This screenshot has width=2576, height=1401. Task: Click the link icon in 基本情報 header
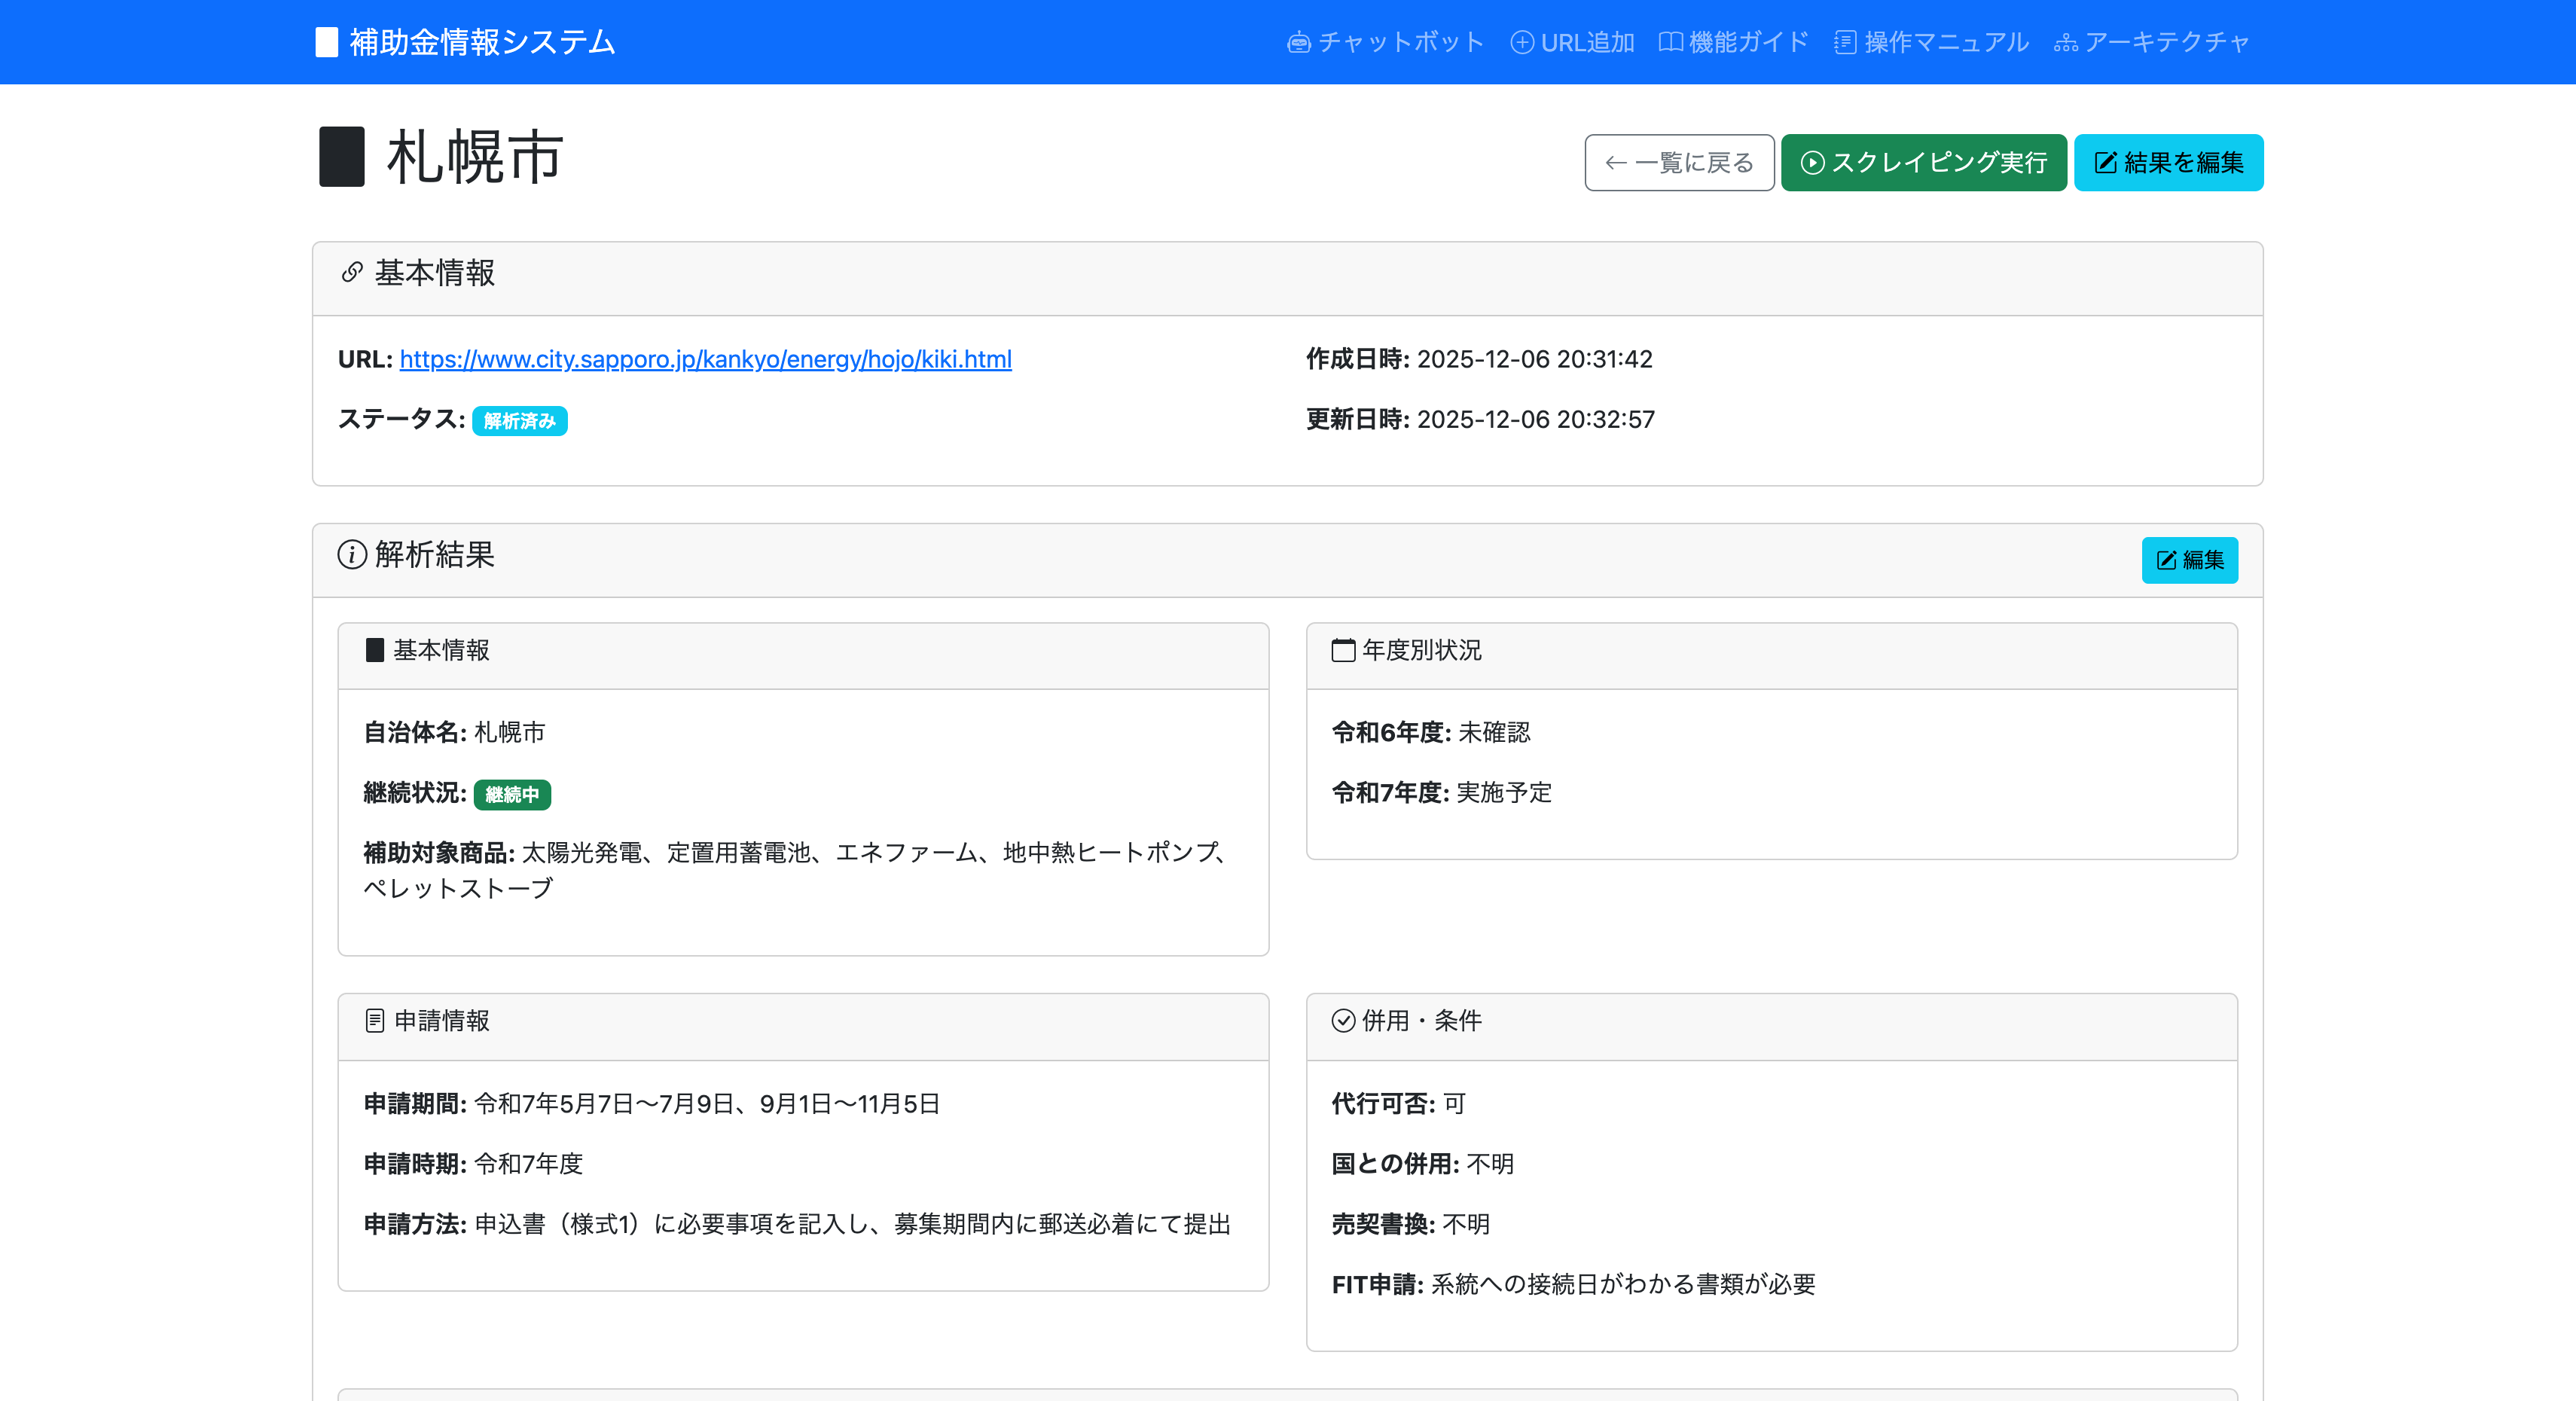(x=352, y=272)
